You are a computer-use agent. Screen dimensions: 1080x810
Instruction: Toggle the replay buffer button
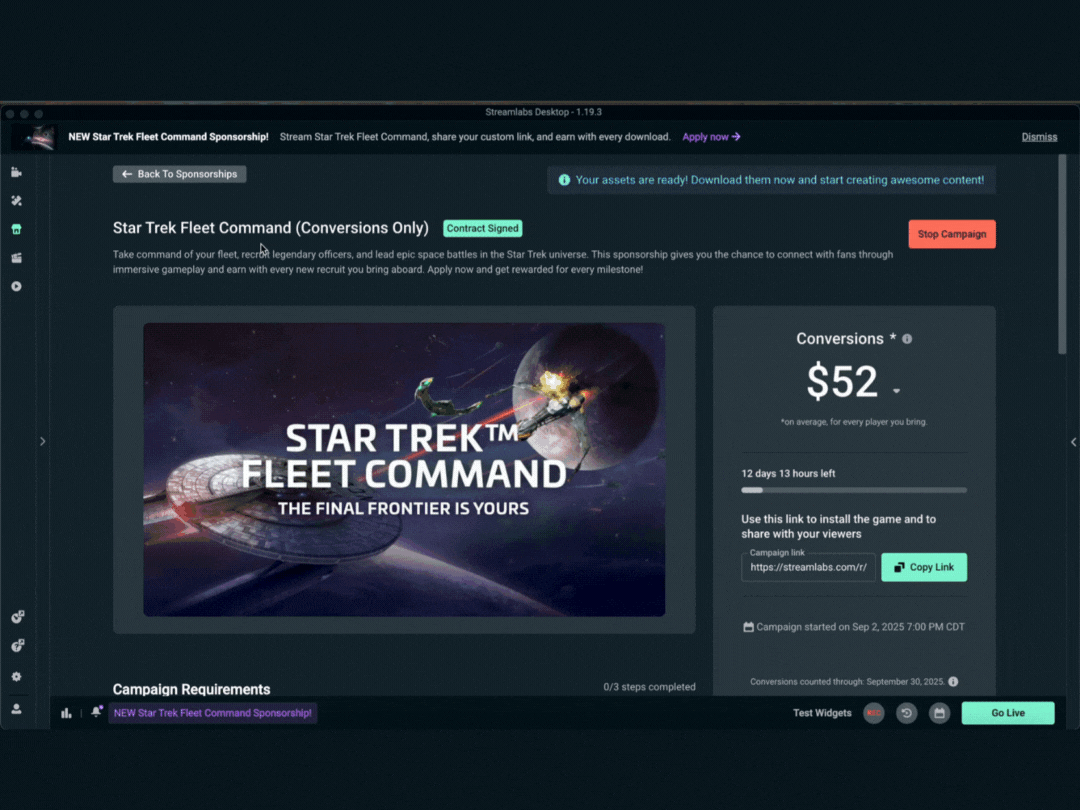tap(906, 713)
